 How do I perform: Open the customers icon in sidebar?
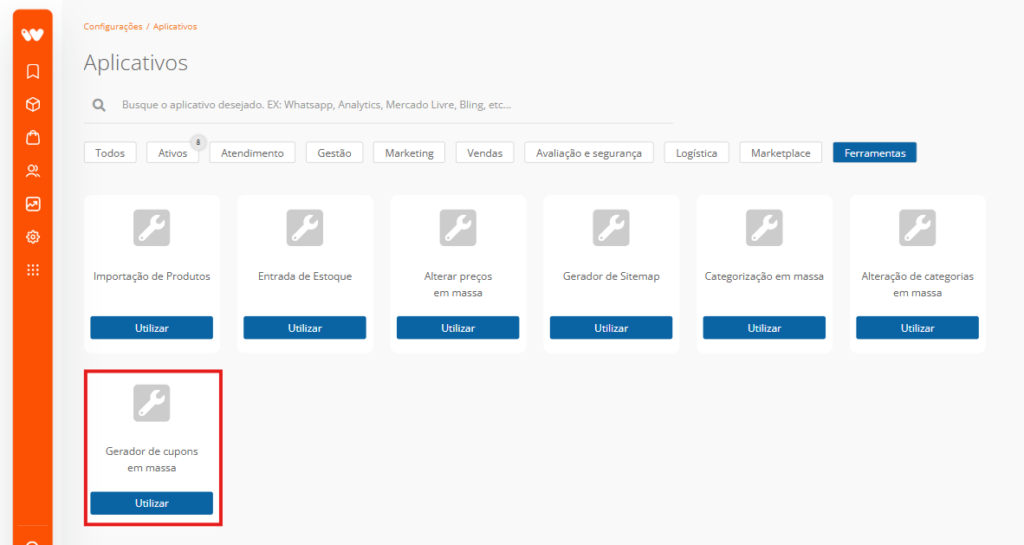tap(33, 171)
